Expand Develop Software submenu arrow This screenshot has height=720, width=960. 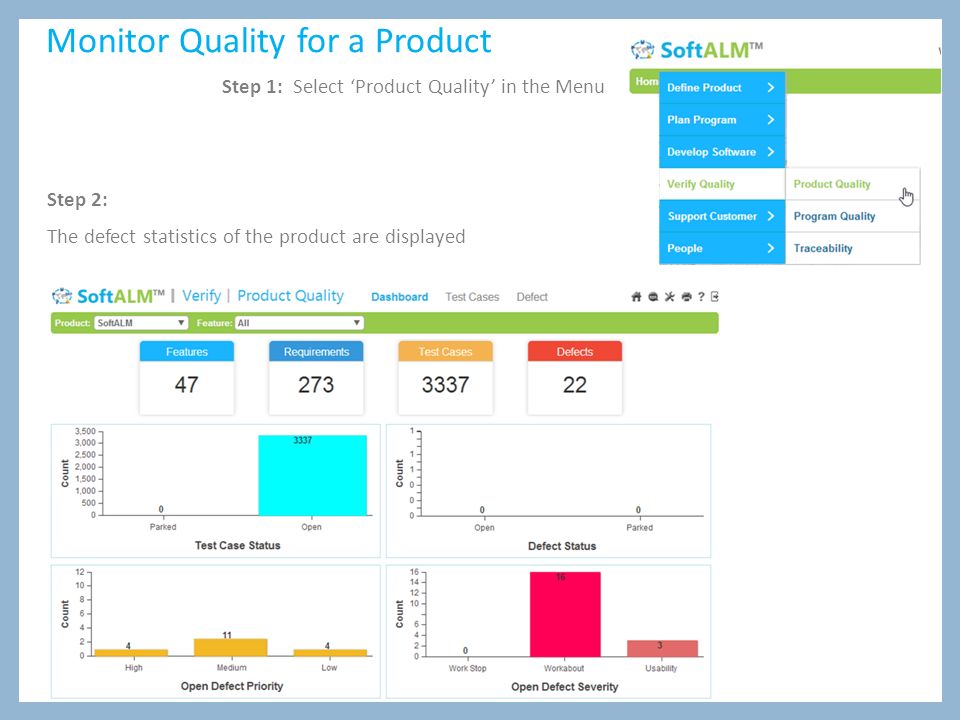click(771, 152)
